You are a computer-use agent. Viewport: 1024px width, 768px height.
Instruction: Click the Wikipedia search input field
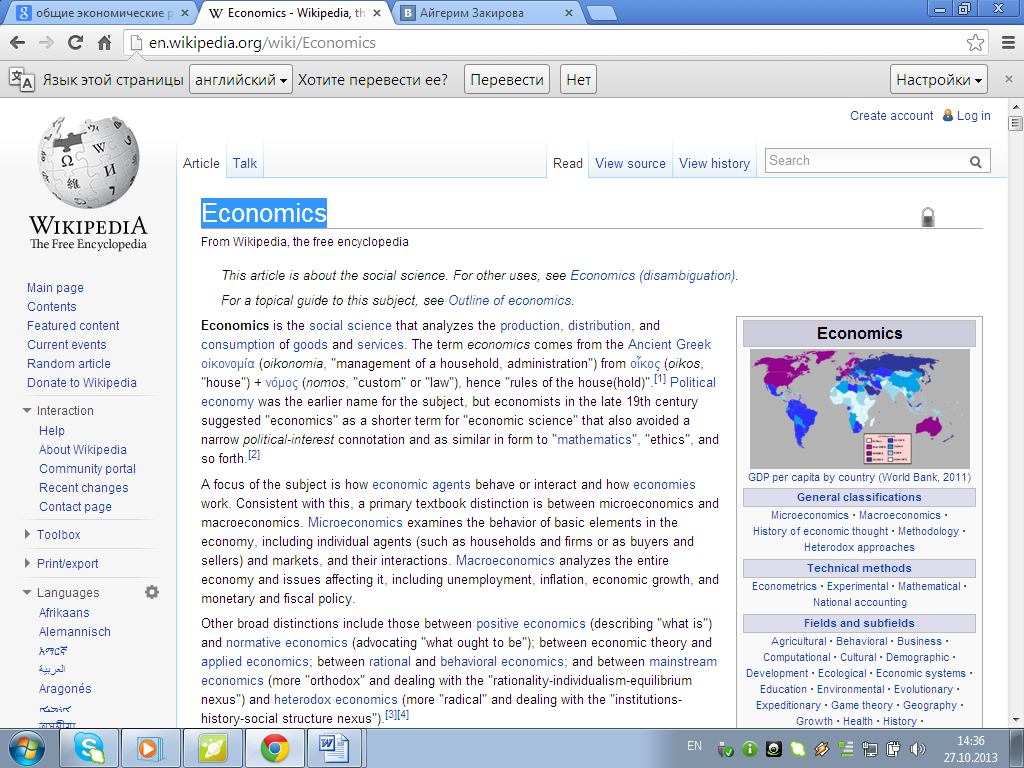(865, 161)
